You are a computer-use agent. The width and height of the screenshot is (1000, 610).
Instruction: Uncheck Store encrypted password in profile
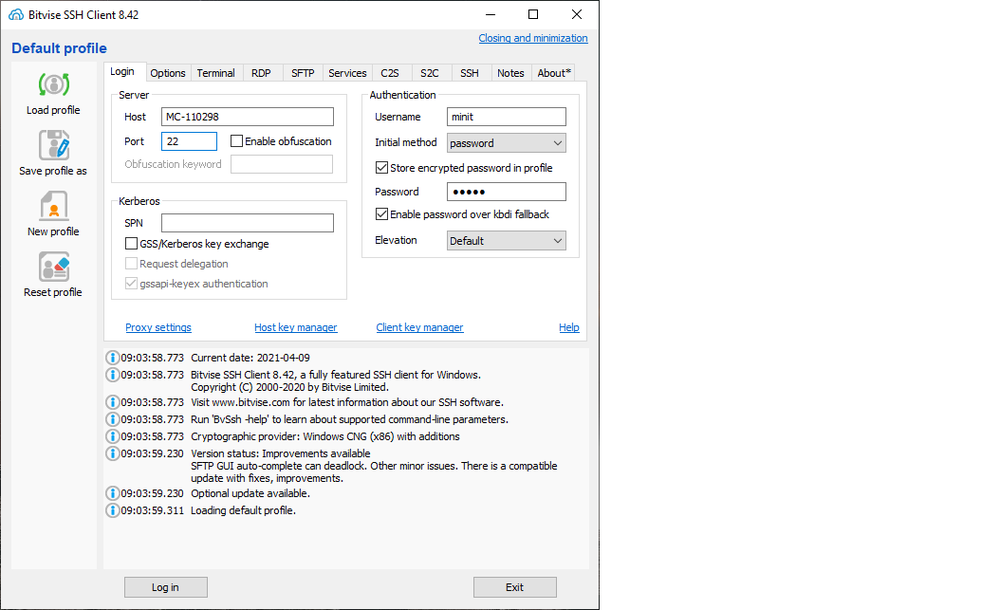382,167
